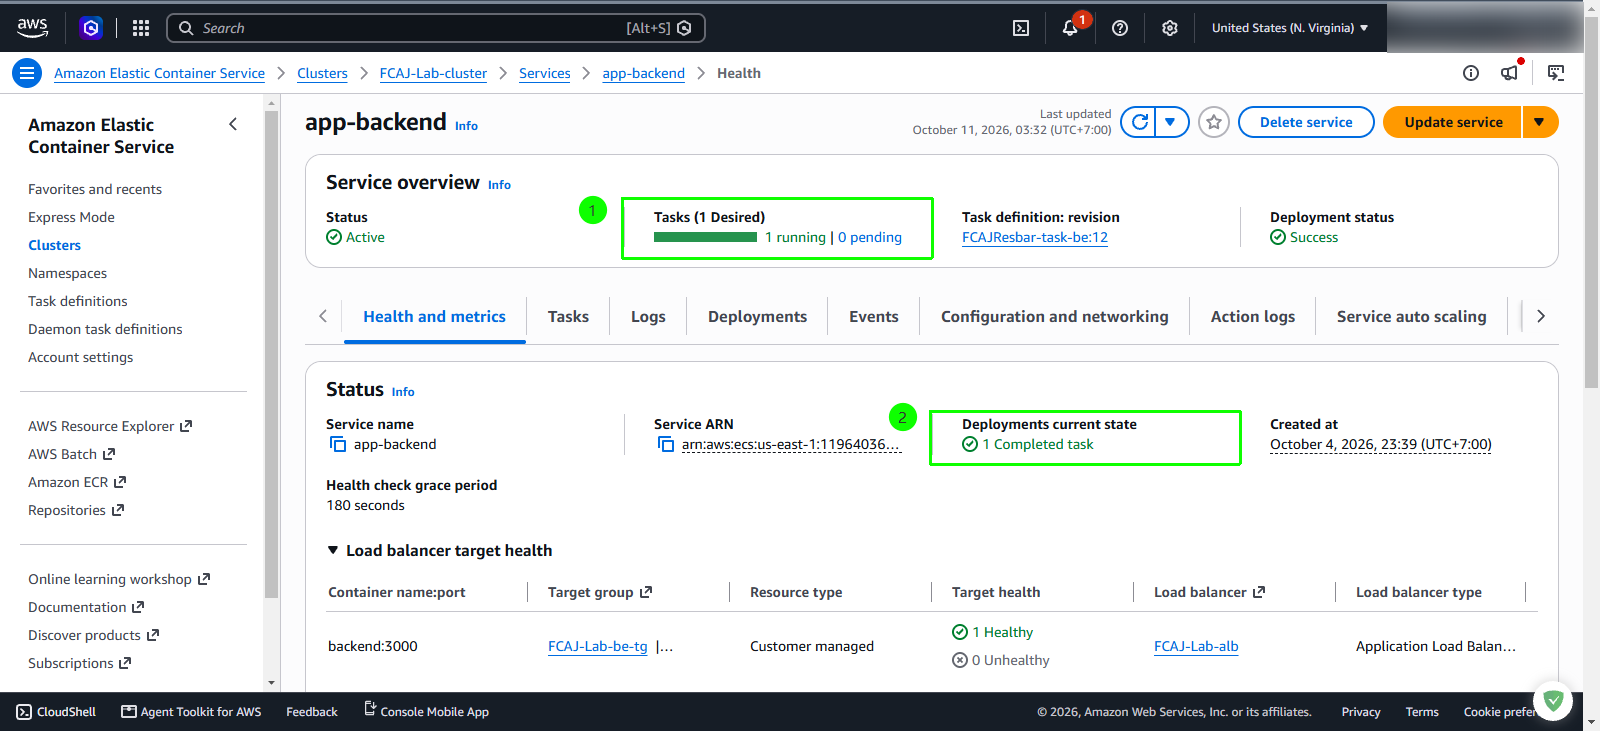Copy the service name app-backend
Viewport: 1600px width, 731px height.
(x=338, y=444)
